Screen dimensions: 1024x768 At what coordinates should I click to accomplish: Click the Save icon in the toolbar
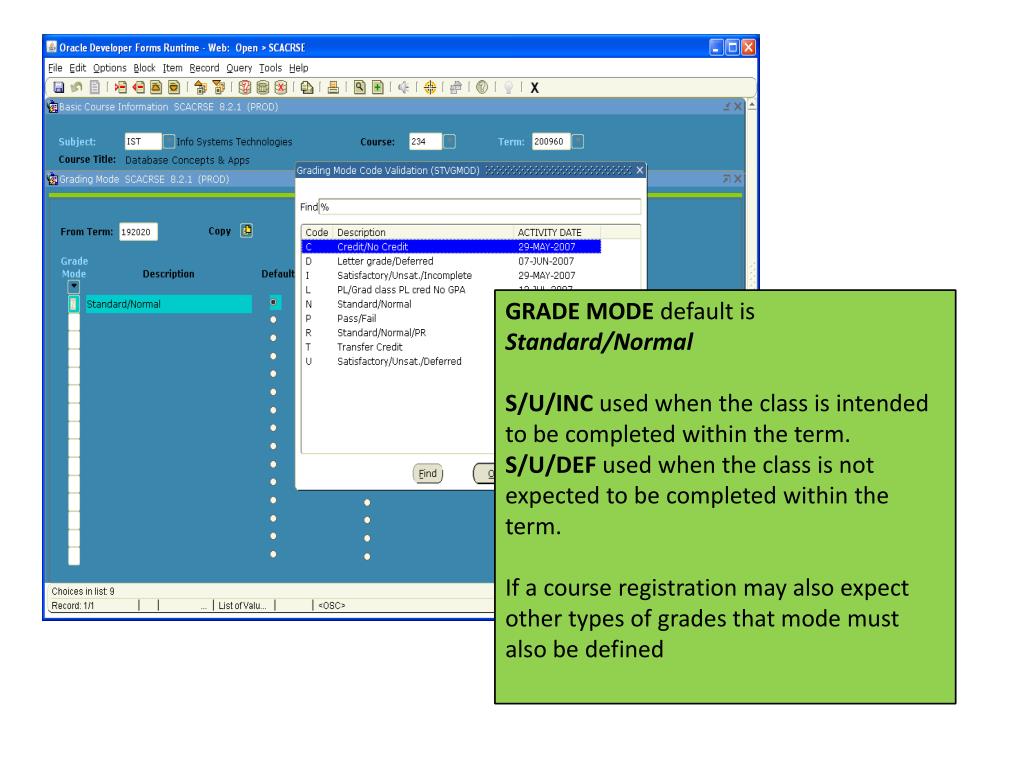(x=59, y=87)
